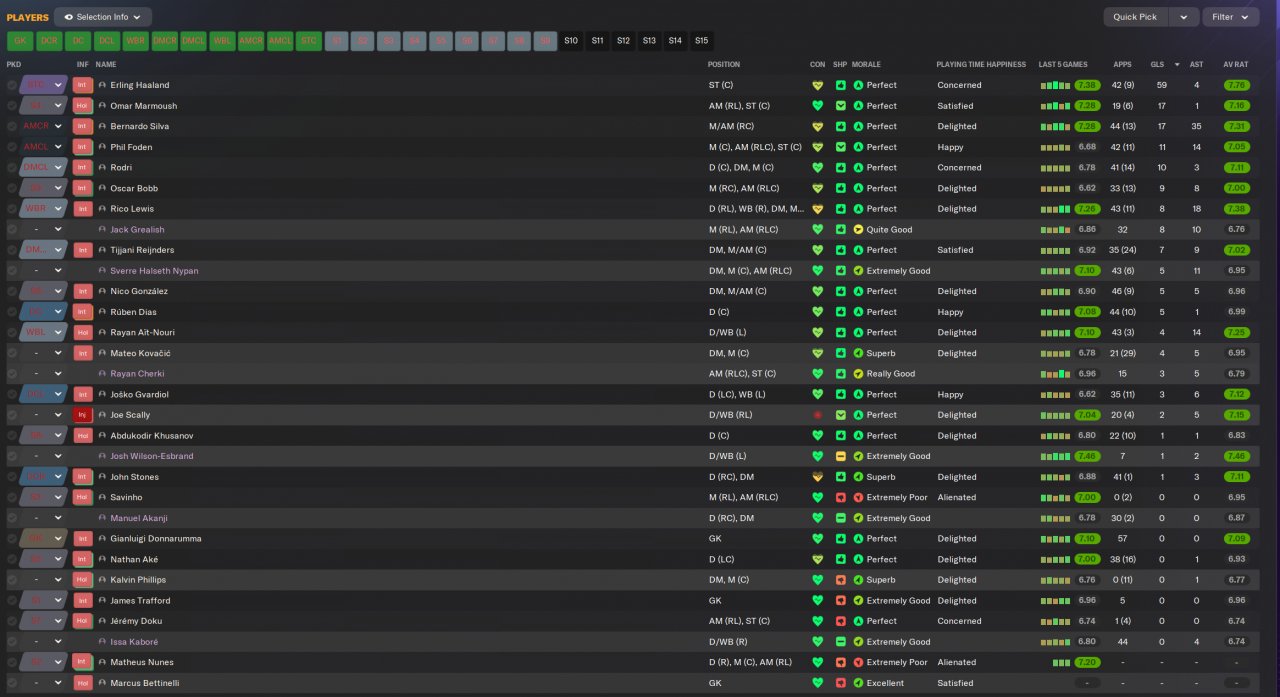This screenshot has width=1280, height=697.
Task: Click Joe Scally's Inj injury icon
Action: pyautogui.click(x=82, y=415)
